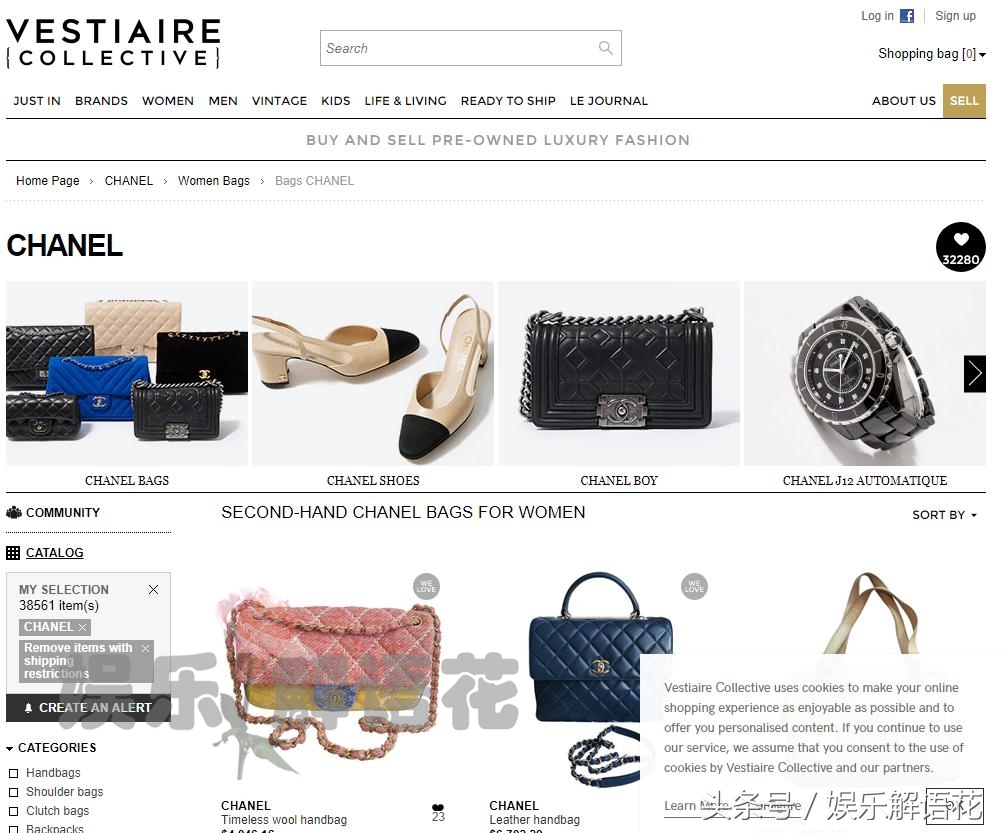
Task: Check the Clutch bags category box
Action: click(x=13, y=811)
